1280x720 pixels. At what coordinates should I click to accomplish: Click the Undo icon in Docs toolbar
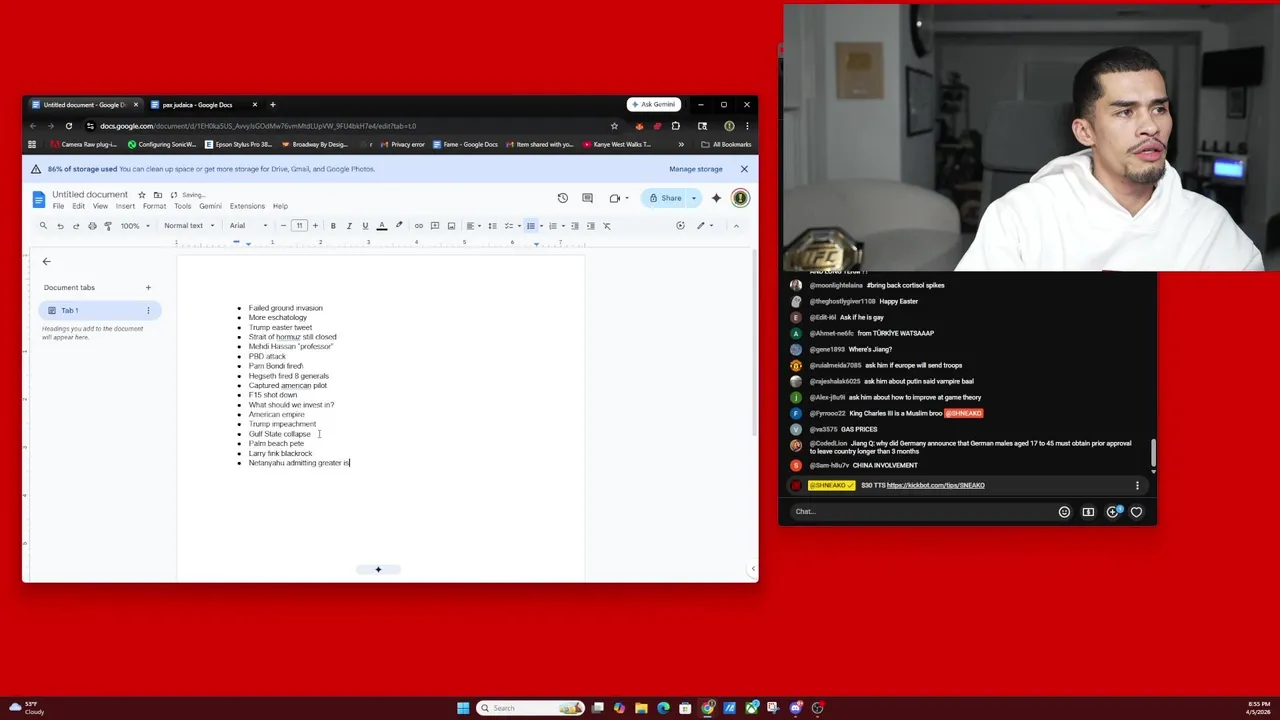click(x=60, y=226)
